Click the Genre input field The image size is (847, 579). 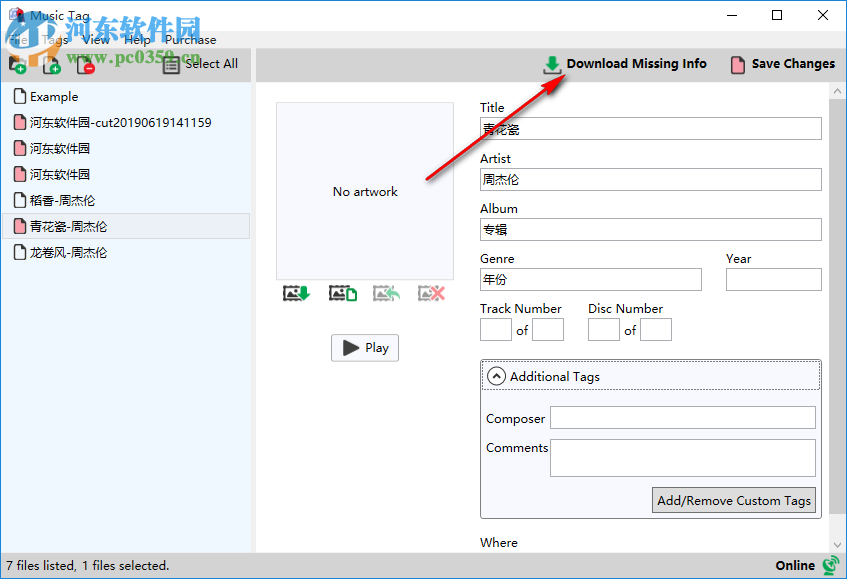tap(590, 280)
